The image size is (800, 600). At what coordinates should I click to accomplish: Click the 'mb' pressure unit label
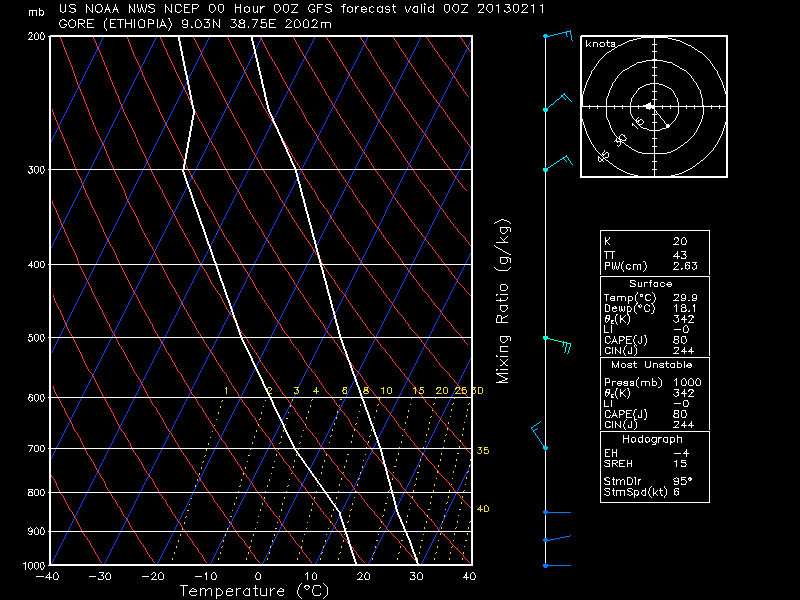(x=36, y=12)
